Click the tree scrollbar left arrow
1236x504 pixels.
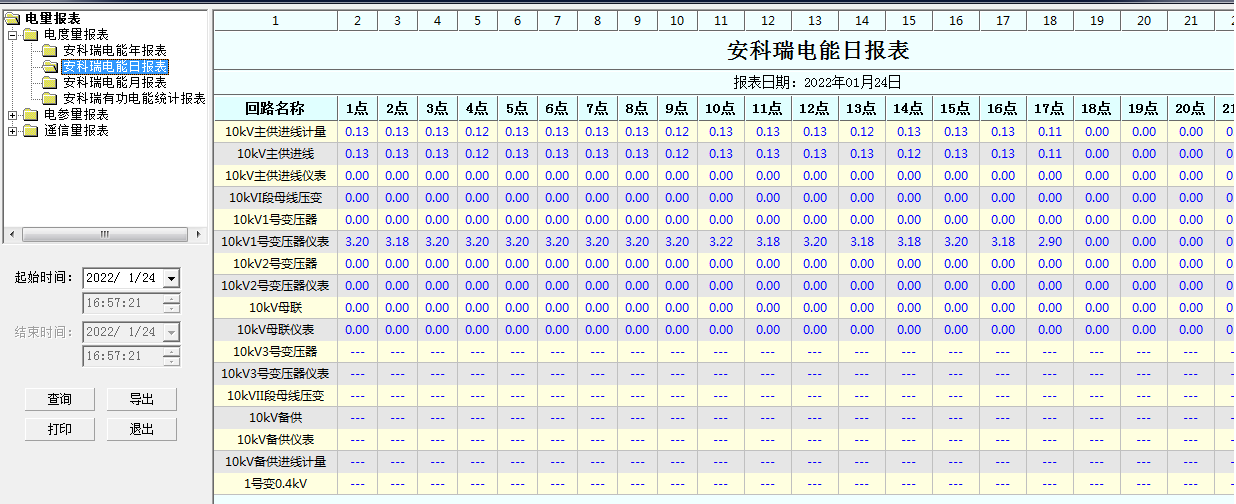(11, 234)
